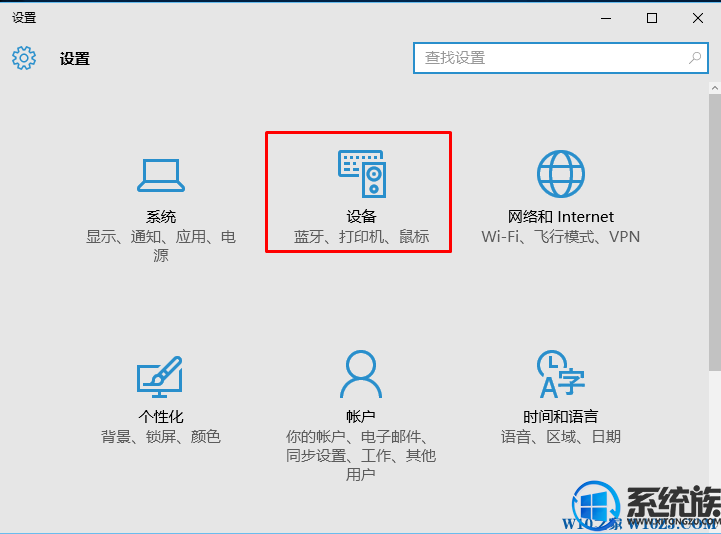The image size is (721, 534).
Task: Maximize the 设置 window
Action: [652, 18]
